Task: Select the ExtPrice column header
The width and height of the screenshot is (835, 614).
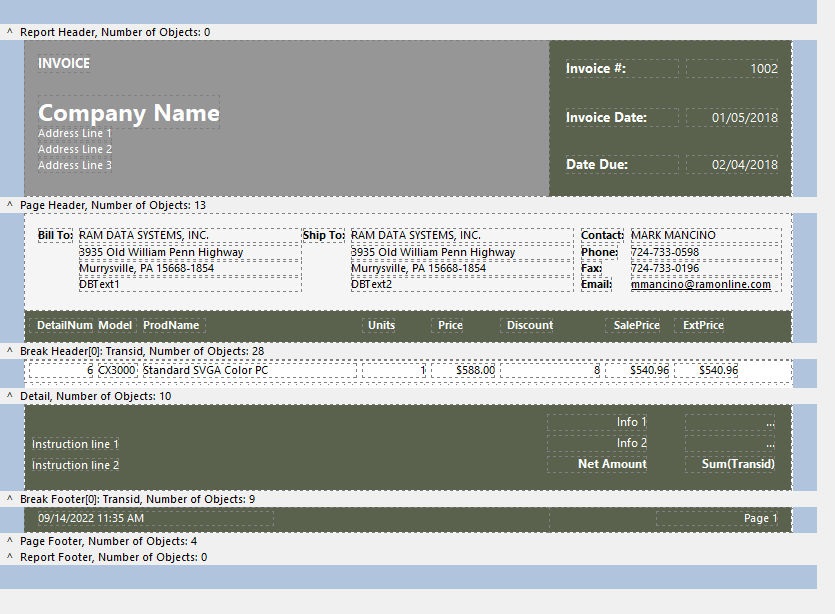Action: [x=699, y=325]
